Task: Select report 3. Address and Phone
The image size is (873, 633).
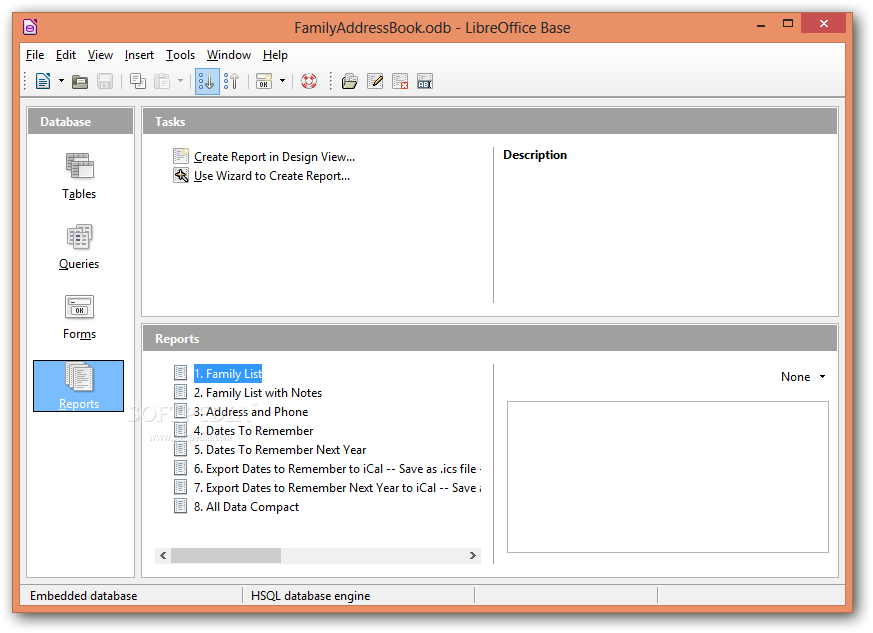Action: coord(251,412)
